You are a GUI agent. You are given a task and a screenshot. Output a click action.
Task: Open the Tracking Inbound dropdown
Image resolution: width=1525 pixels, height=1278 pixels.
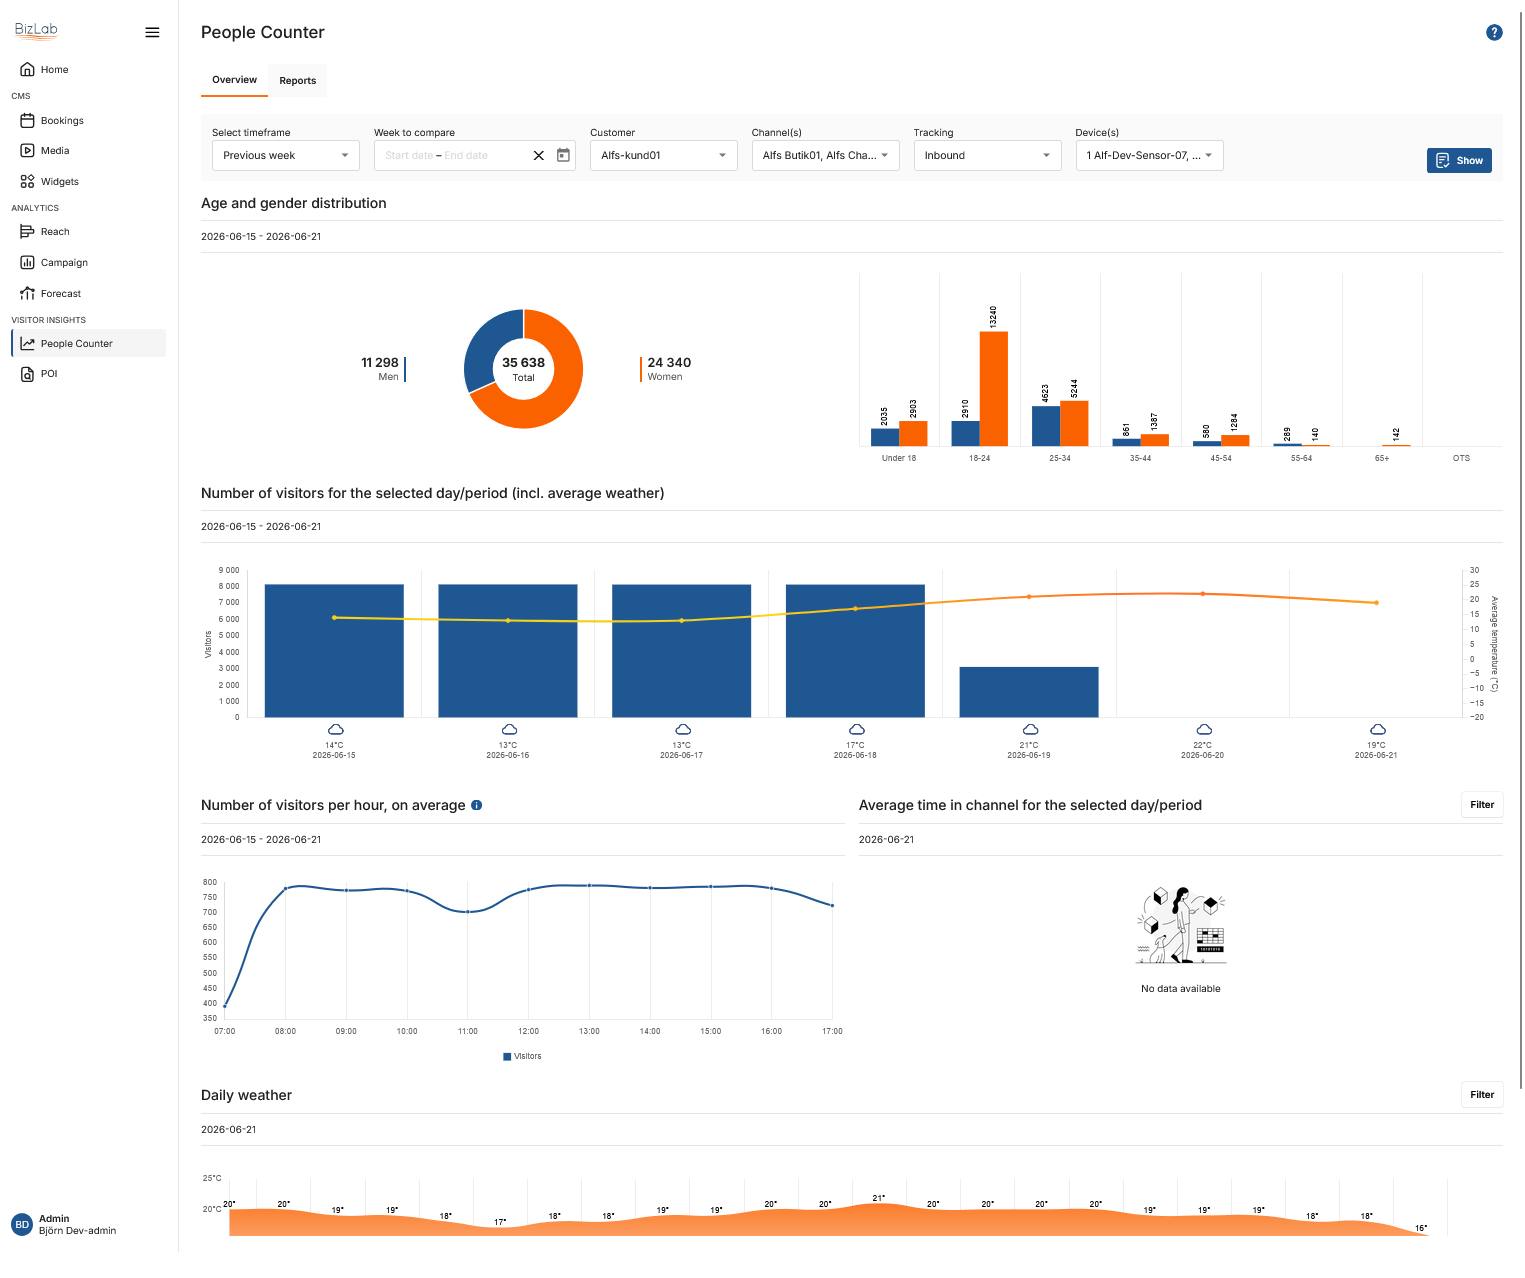coord(987,155)
